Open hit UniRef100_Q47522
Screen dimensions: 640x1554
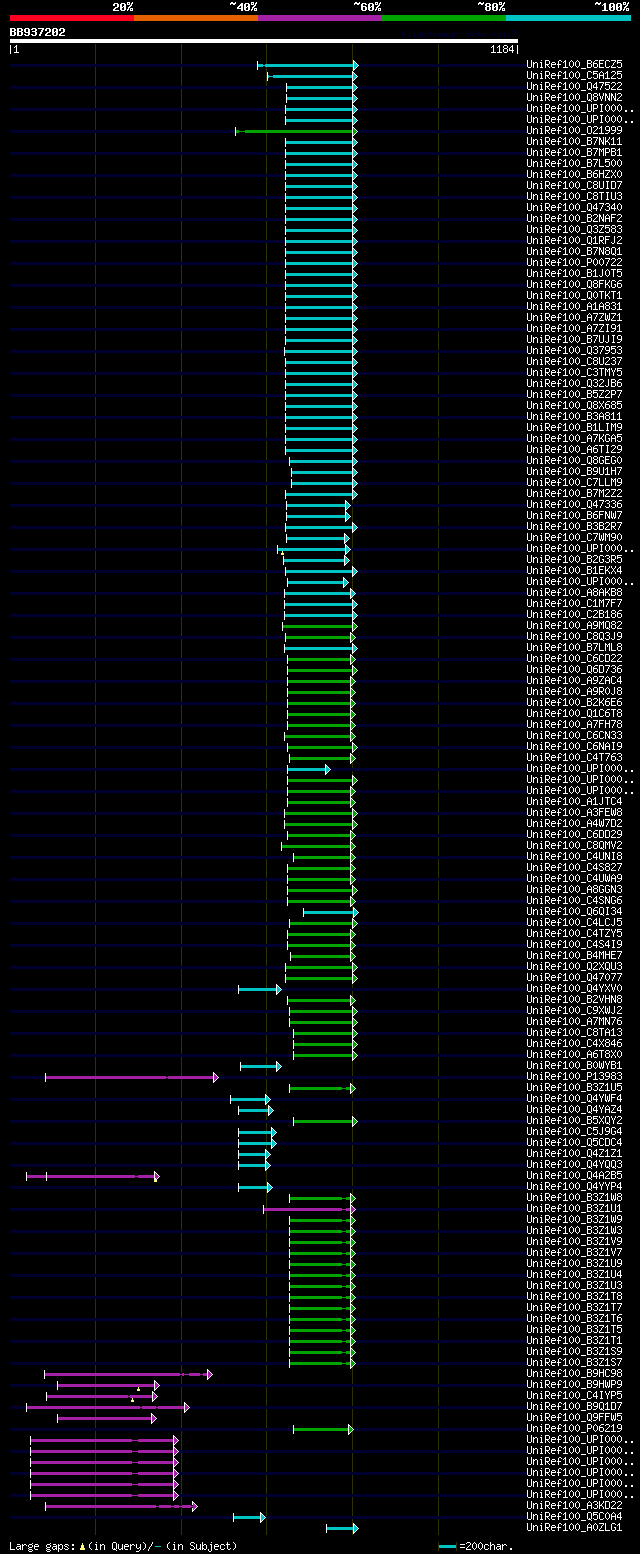coord(573,86)
